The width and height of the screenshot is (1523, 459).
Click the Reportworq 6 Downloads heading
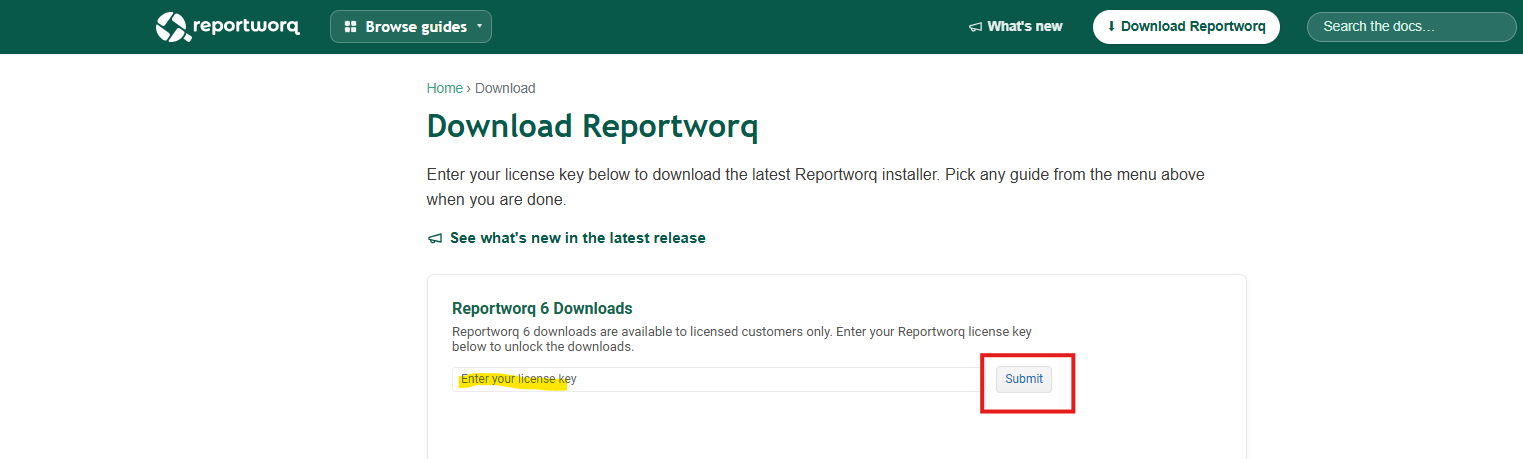click(x=542, y=308)
